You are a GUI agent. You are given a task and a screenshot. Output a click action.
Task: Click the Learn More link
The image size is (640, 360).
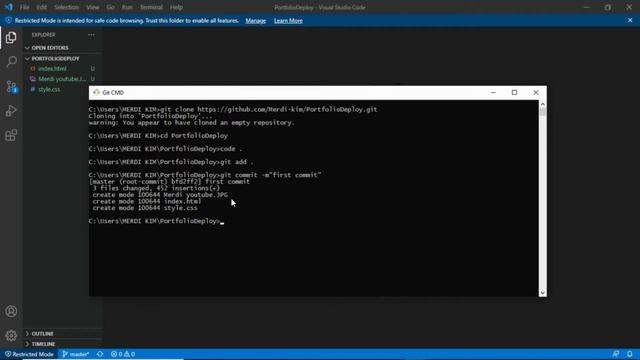click(288, 20)
